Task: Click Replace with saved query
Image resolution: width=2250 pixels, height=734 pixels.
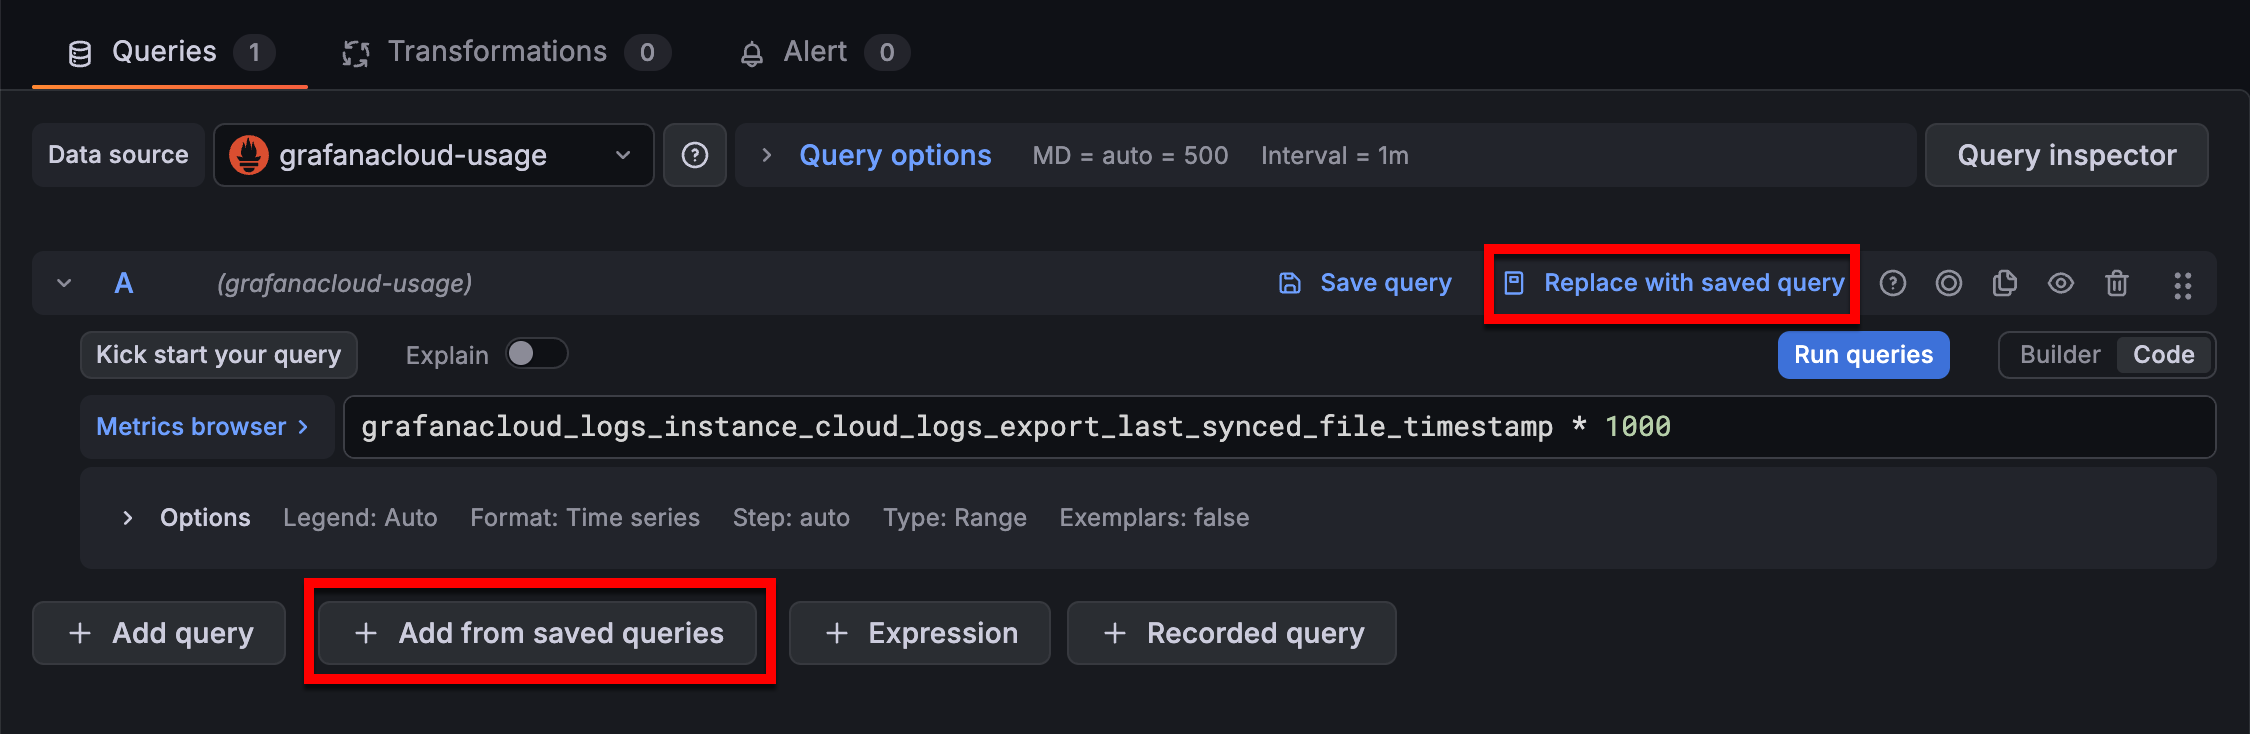Action: (x=1674, y=283)
